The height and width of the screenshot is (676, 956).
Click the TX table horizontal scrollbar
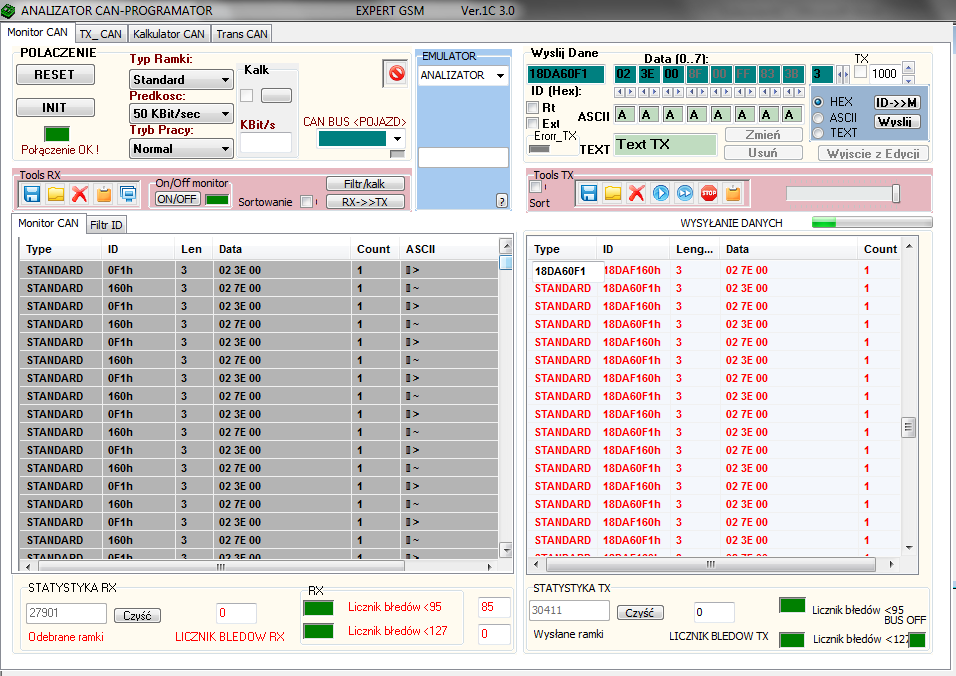click(x=711, y=564)
